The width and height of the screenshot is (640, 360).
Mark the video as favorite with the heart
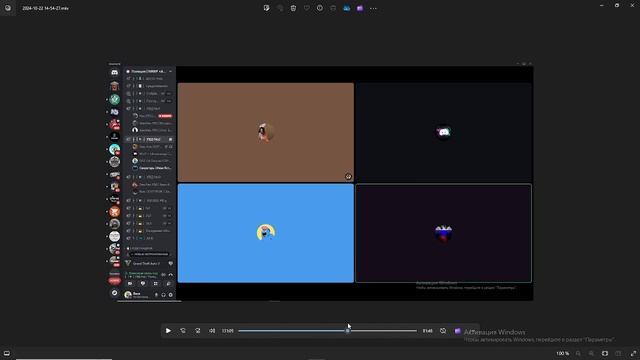click(307, 8)
